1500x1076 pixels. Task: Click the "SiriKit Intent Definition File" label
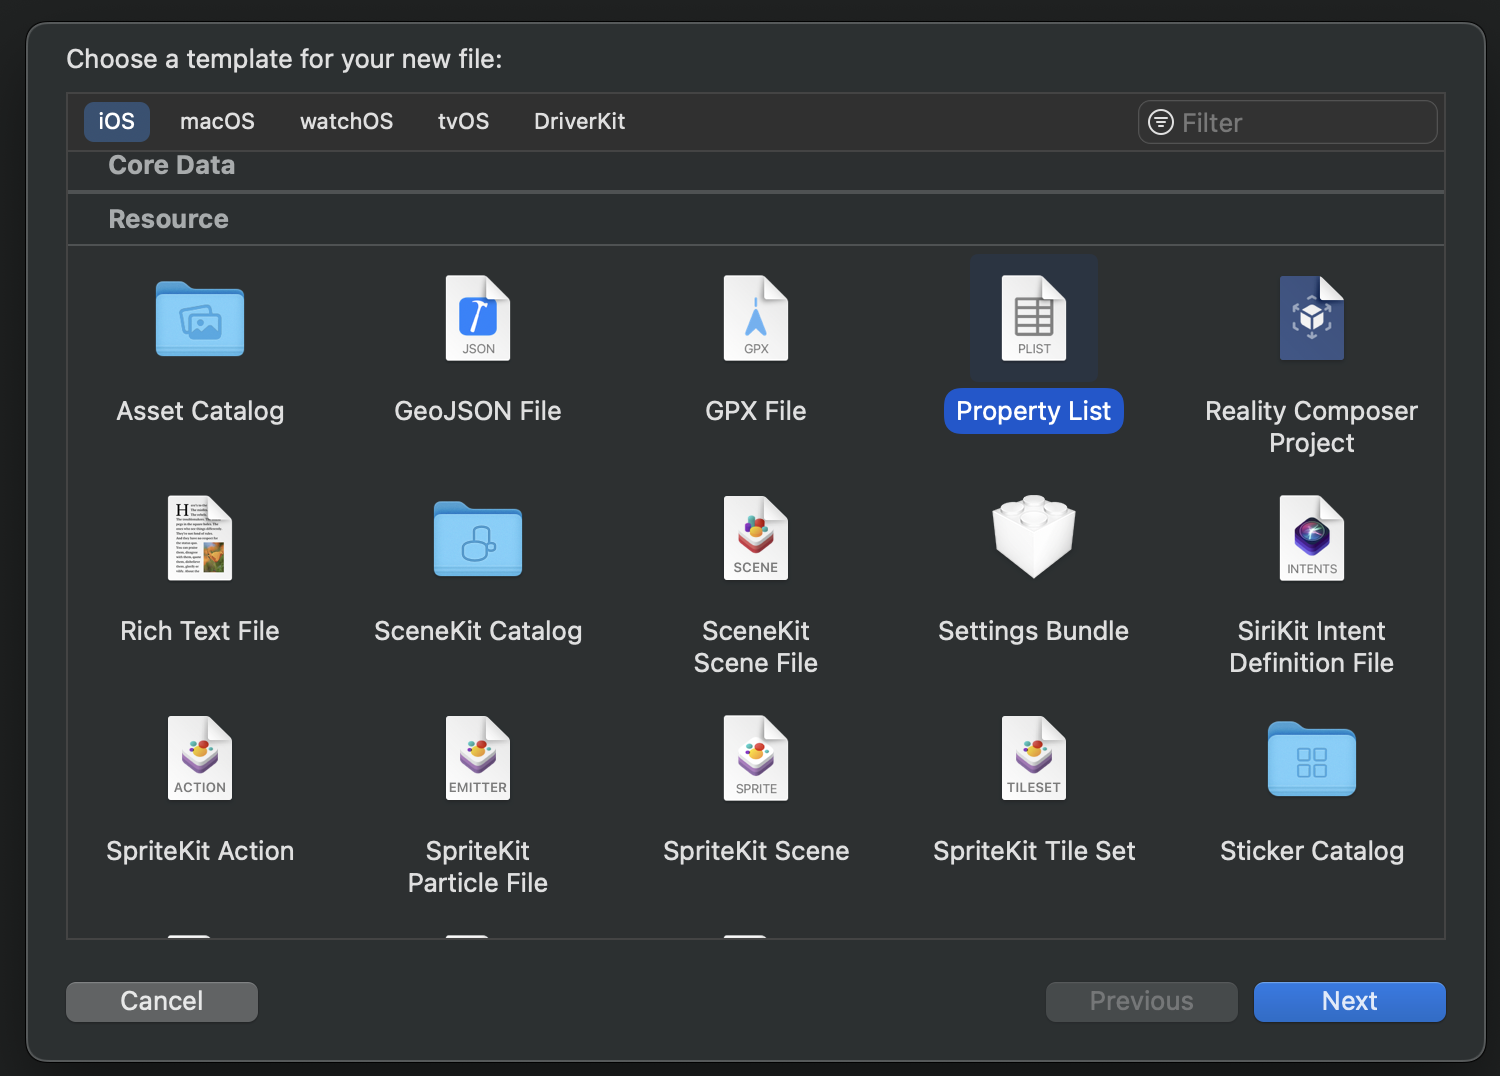pos(1312,647)
